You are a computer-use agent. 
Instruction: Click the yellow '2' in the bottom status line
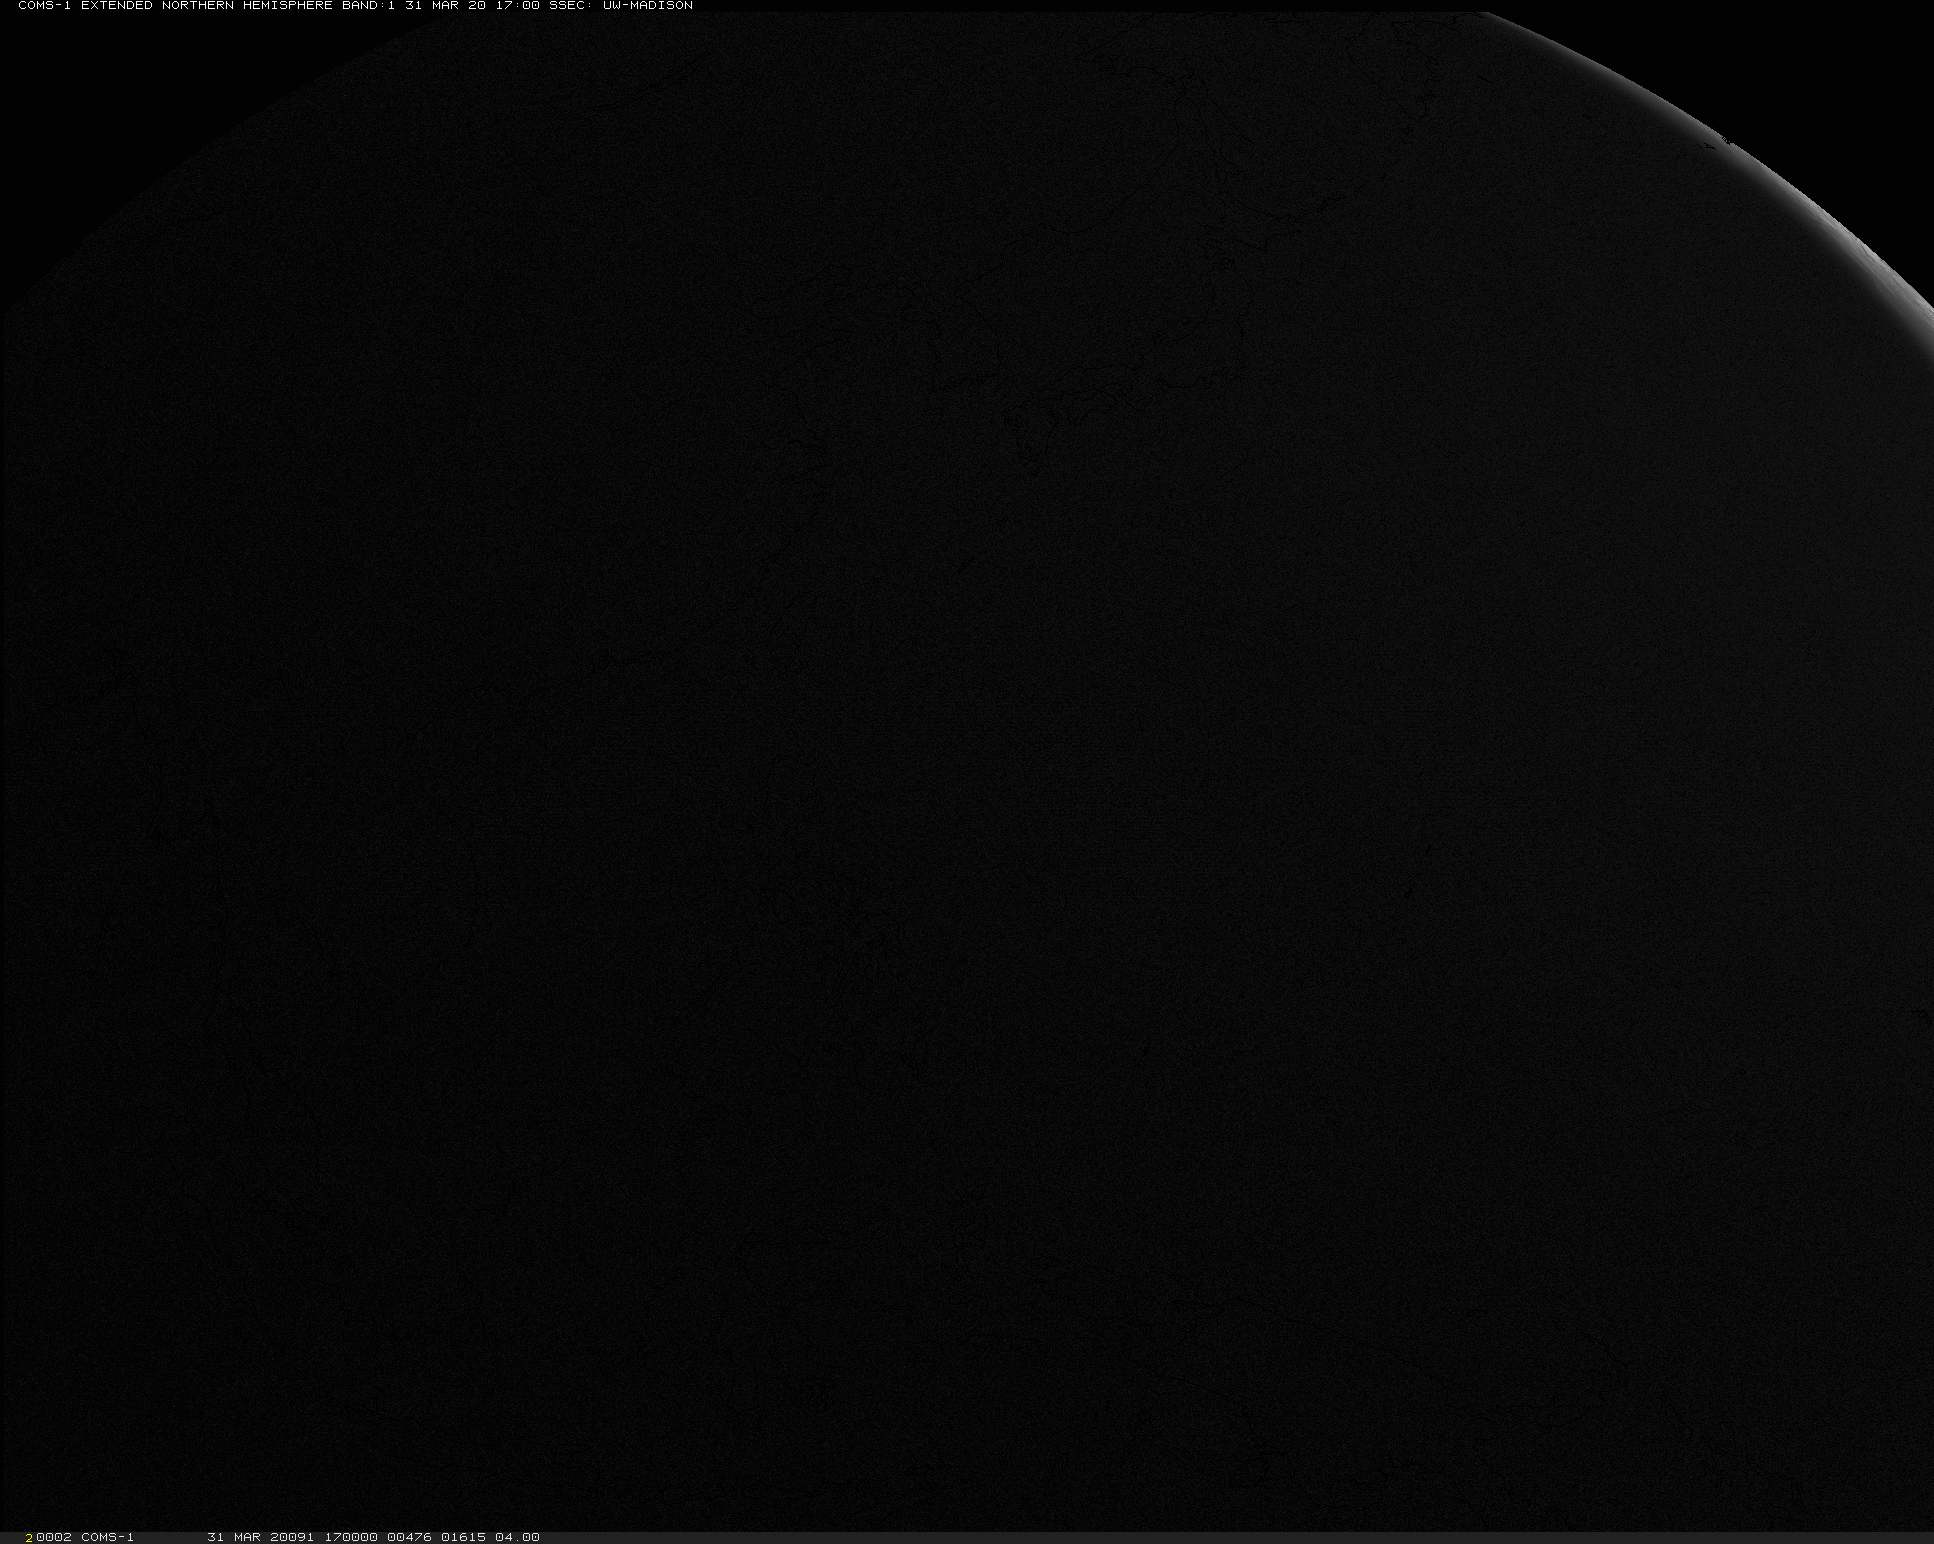click(x=30, y=1537)
